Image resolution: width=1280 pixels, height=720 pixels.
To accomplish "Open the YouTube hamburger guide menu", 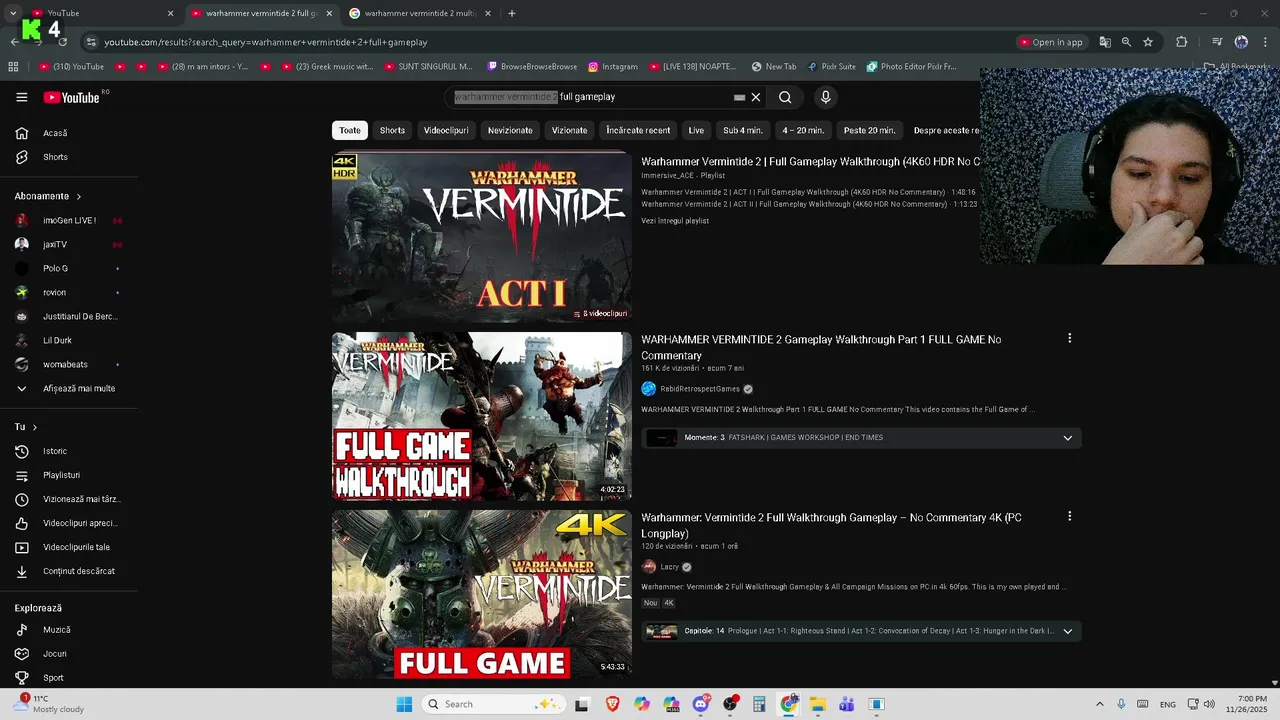I will (21, 97).
